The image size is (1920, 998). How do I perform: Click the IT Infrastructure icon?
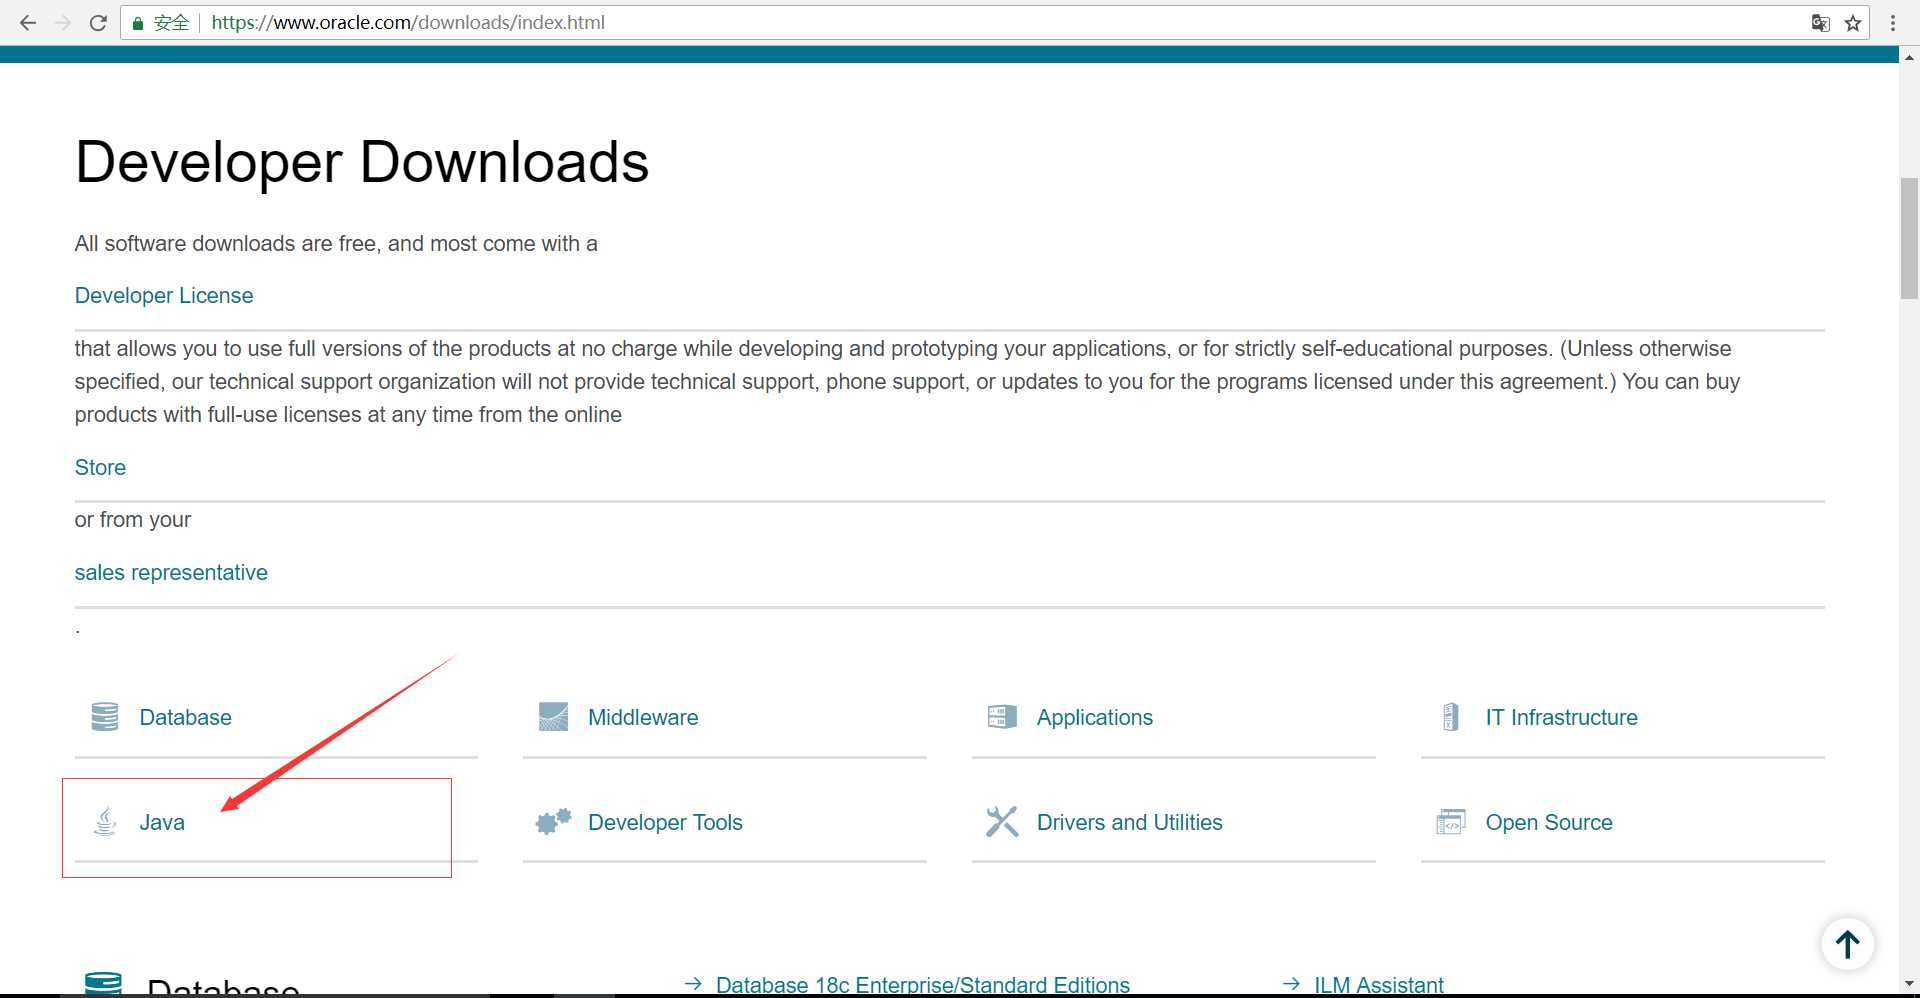coord(1450,717)
